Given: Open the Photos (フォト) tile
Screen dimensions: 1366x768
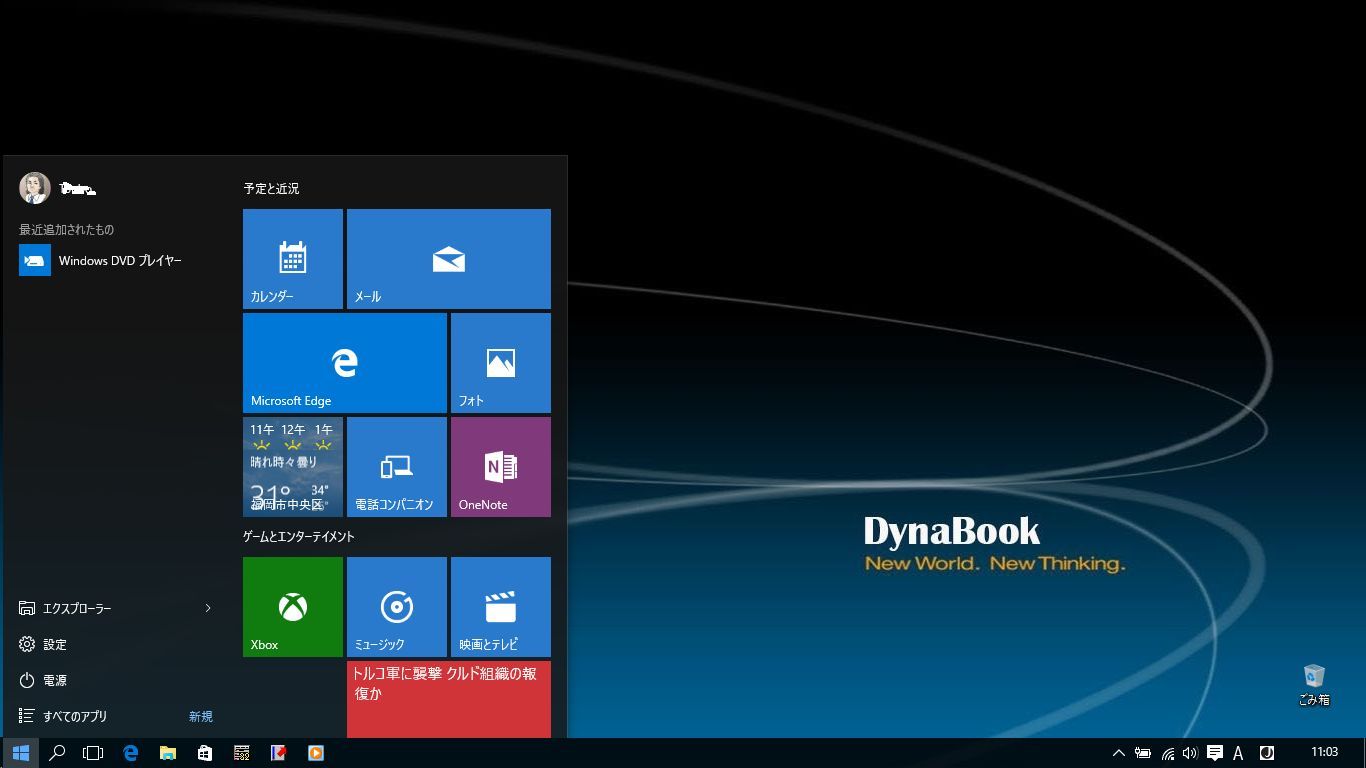Looking at the screenshot, I should tap(500, 362).
